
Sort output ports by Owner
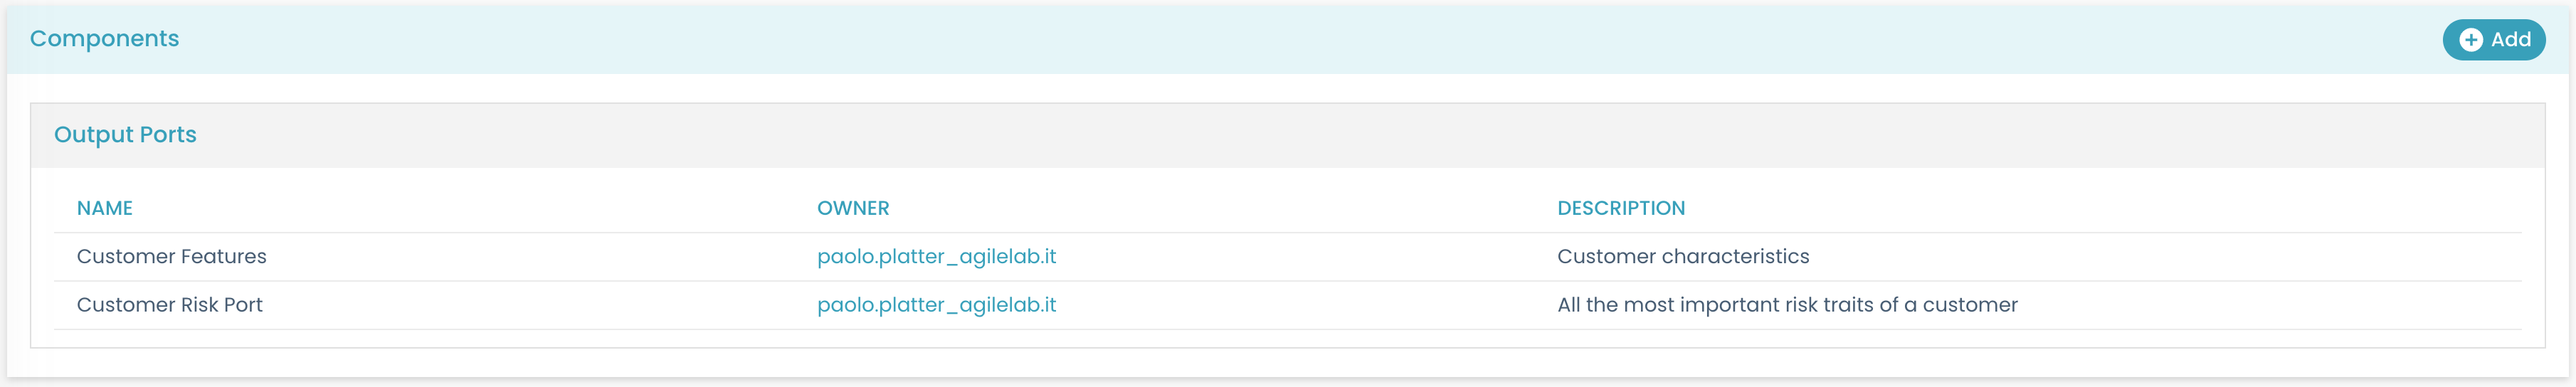[853, 208]
